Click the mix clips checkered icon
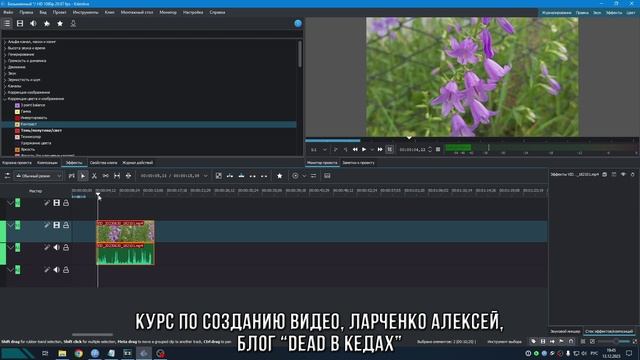Screen dimensions: 640x360 point(219,176)
